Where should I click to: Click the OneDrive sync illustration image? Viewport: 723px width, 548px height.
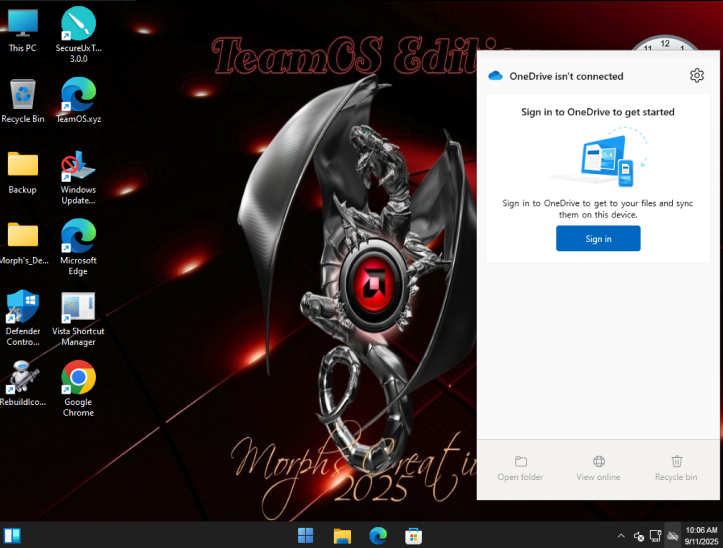[599, 158]
